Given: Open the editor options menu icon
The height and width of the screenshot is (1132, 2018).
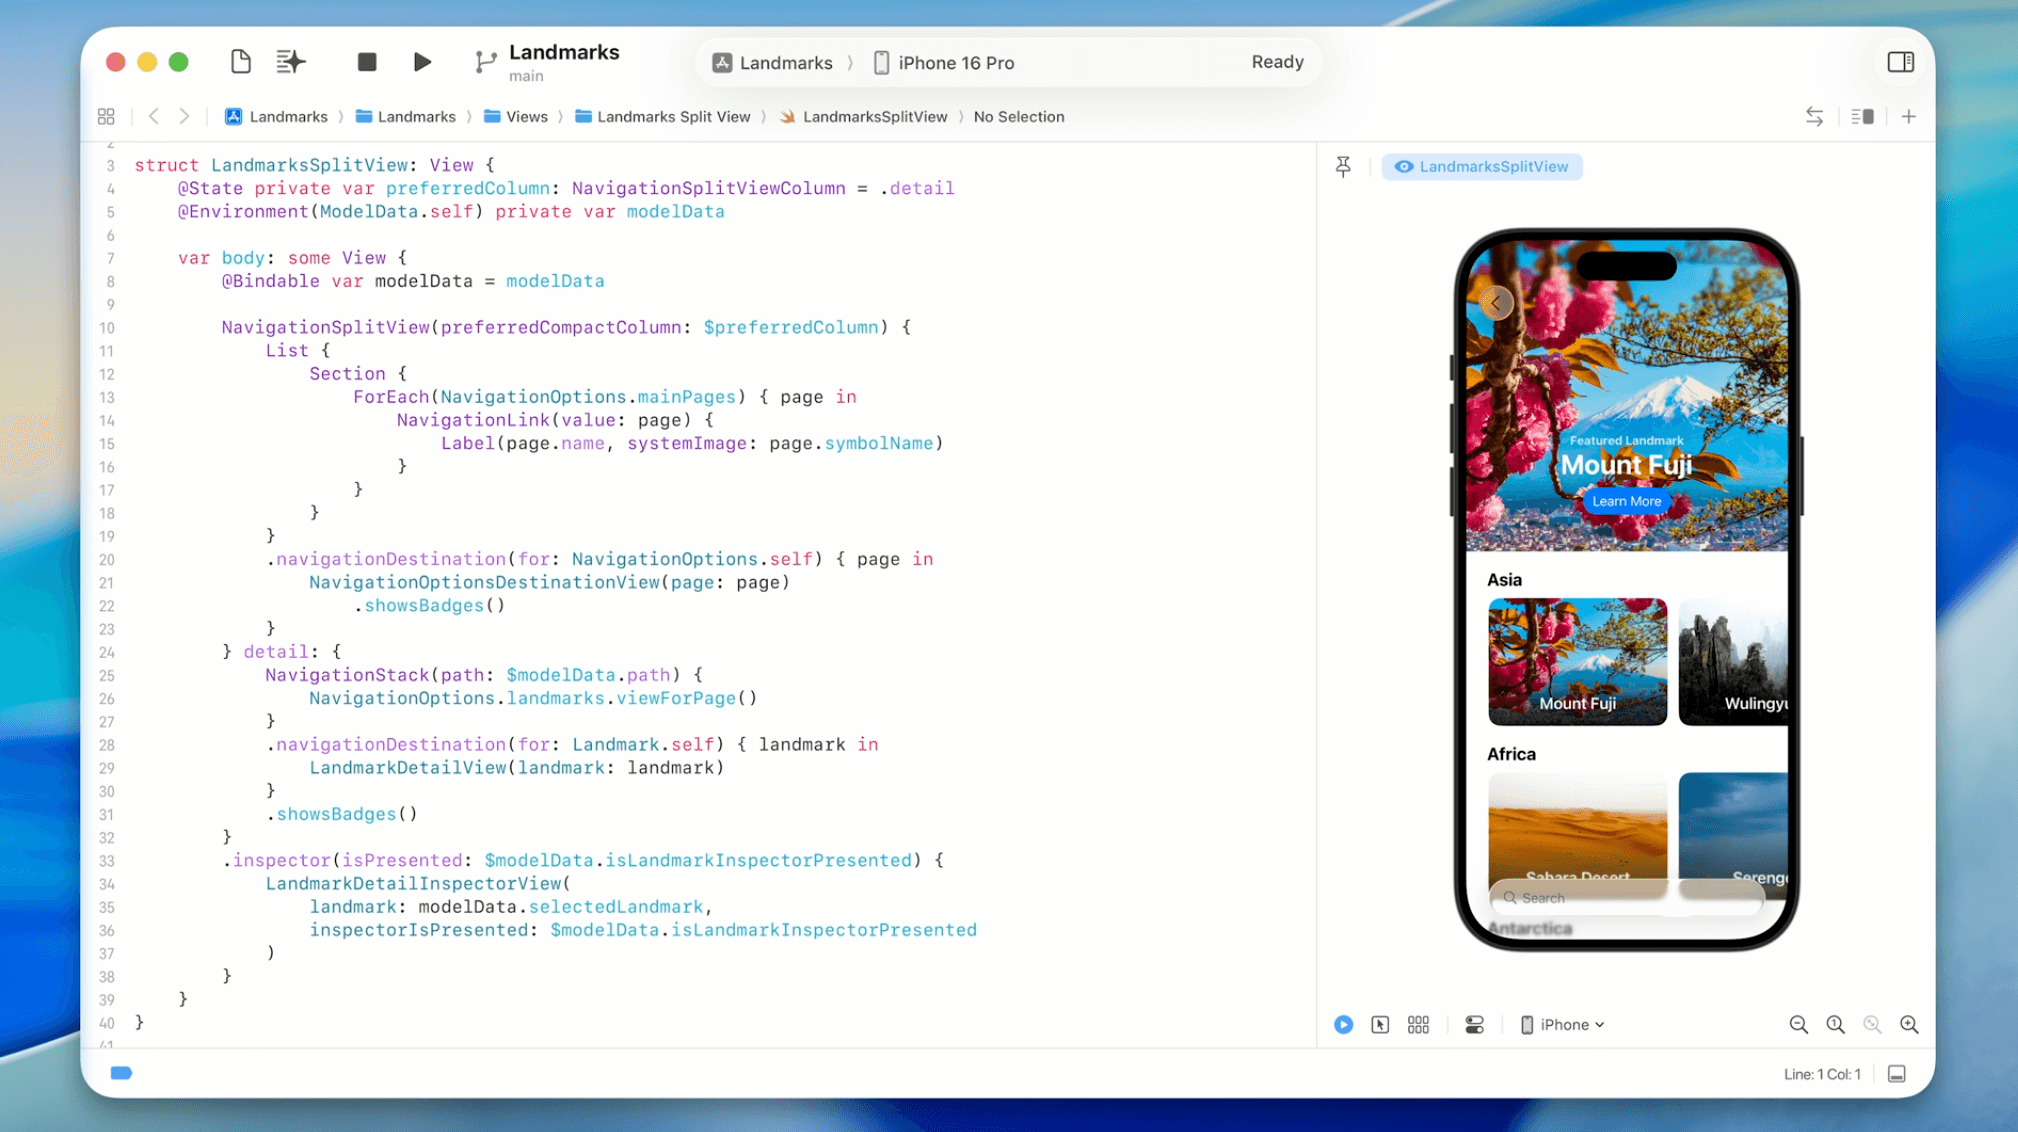Looking at the screenshot, I should pyautogui.click(x=1861, y=117).
